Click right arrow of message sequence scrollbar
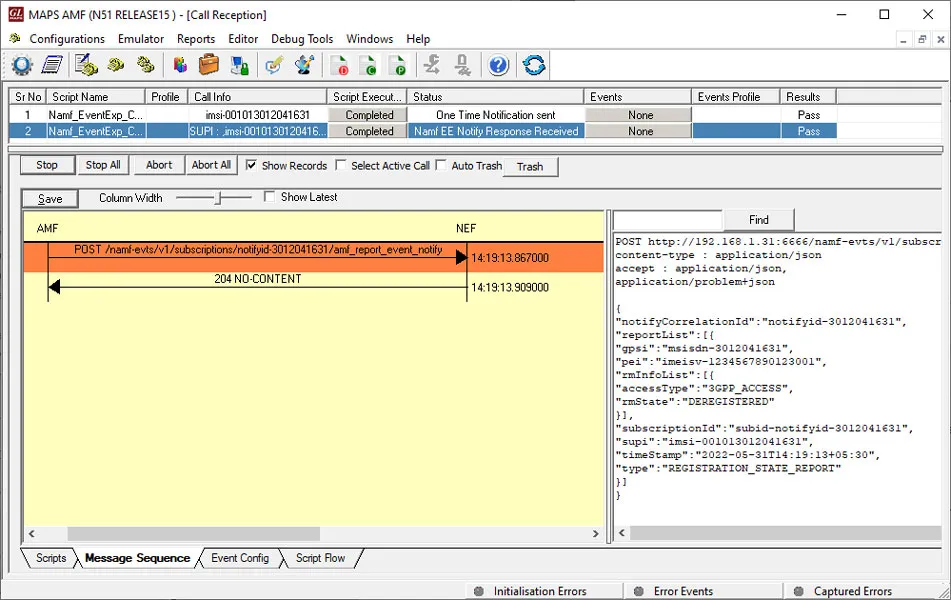951x600 pixels. click(596, 534)
